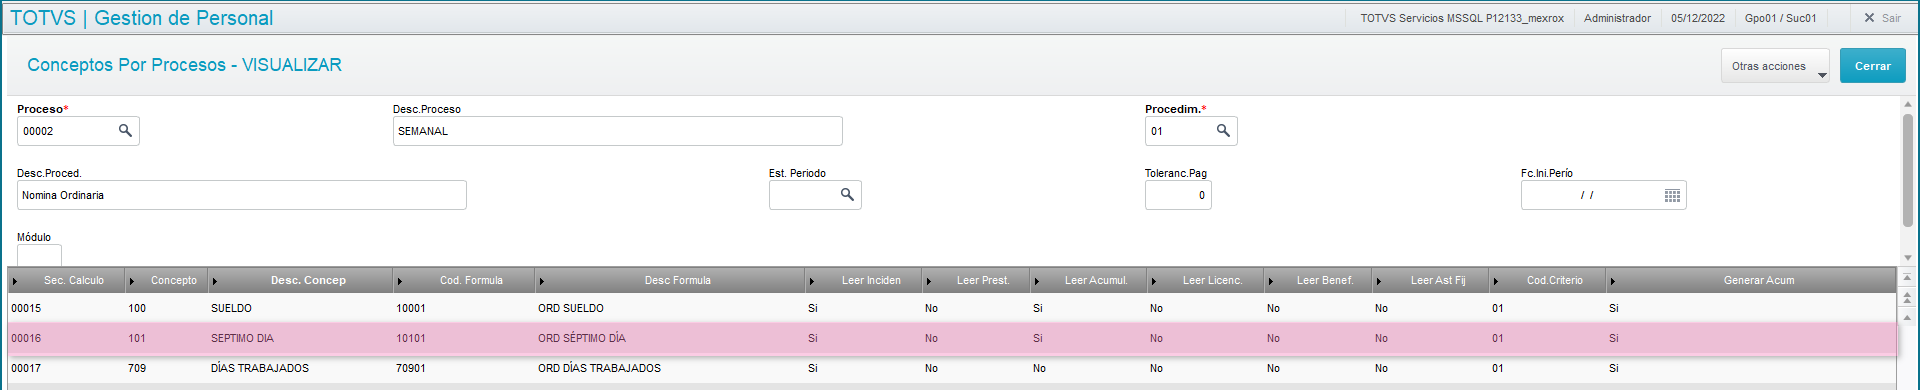Open Procedim. lookup magnifier icon
The width and height of the screenshot is (1920, 390).
pyautogui.click(x=1223, y=131)
